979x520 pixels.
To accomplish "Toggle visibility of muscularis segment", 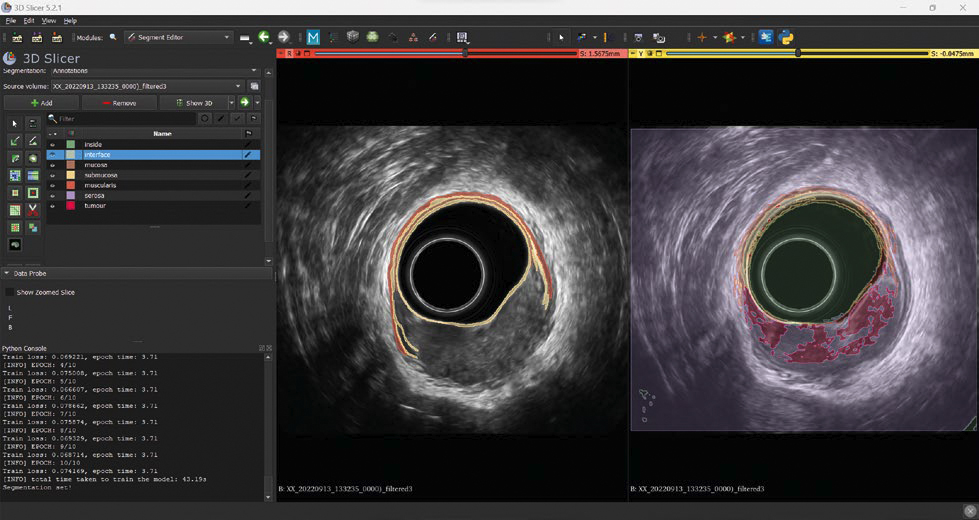I will 52,185.
